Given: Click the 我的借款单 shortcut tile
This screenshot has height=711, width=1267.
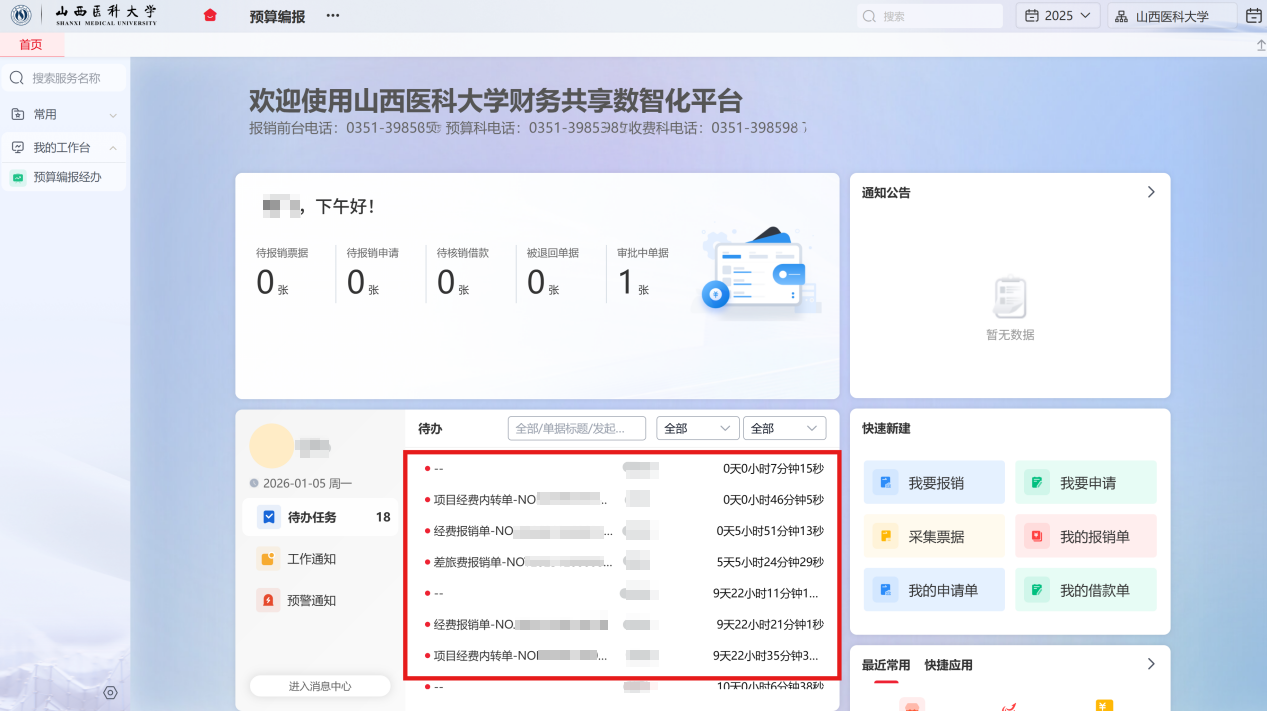Looking at the screenshot, I should pyautogui.click(x=1085, y=590).
